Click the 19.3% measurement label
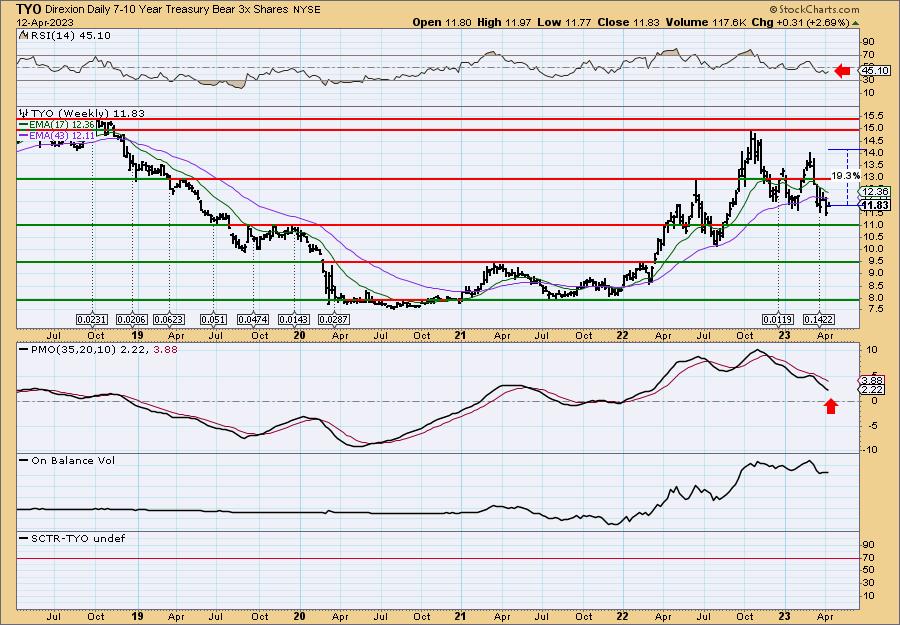This screenshot has width=900, height=625. pos(845,176)
